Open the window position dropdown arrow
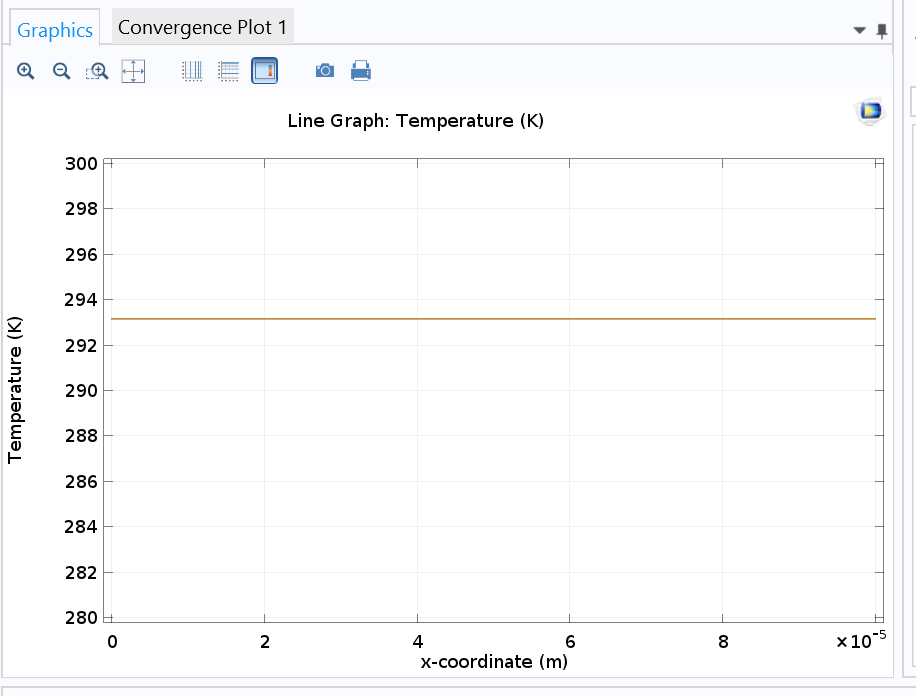This screenshot has width=916, height=696. click(859, 31)
